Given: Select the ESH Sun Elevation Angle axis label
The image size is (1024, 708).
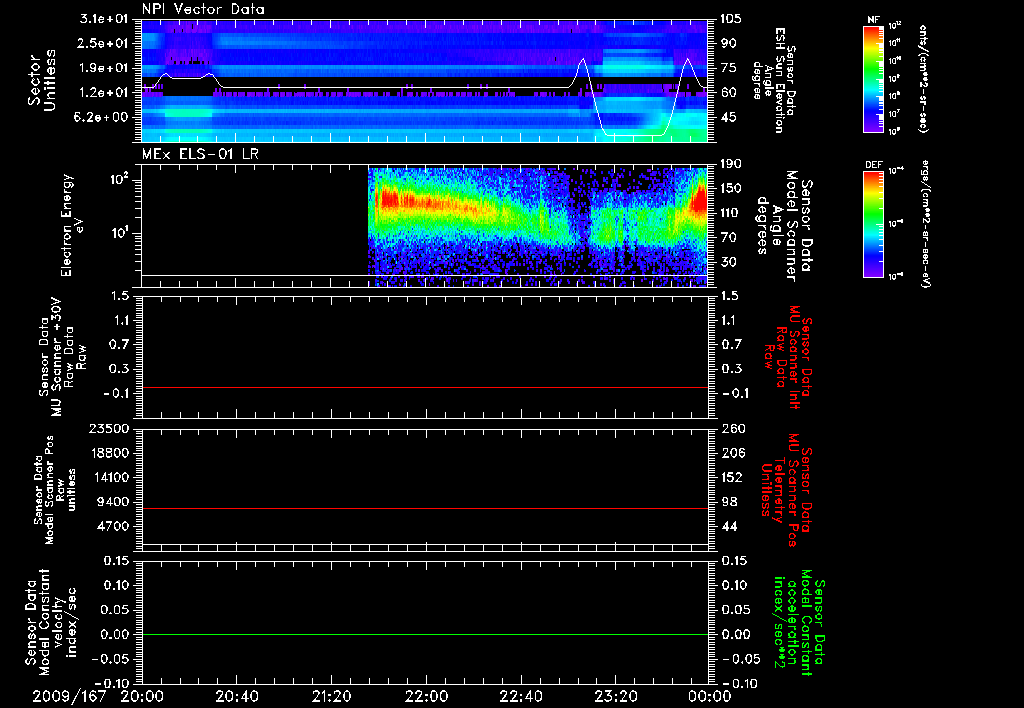Looking at the screenshot, I should tap(776, 80).
